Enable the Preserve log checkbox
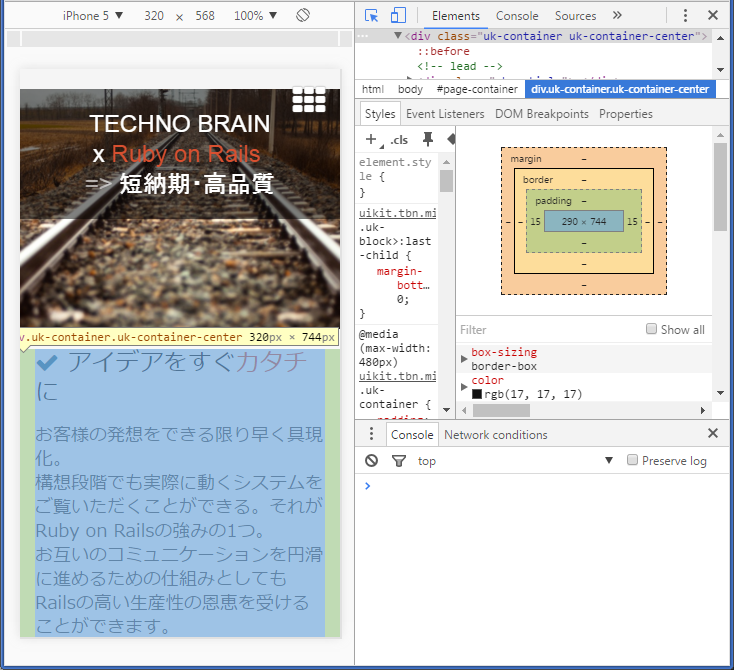734x670 pixels. point(632,460)
